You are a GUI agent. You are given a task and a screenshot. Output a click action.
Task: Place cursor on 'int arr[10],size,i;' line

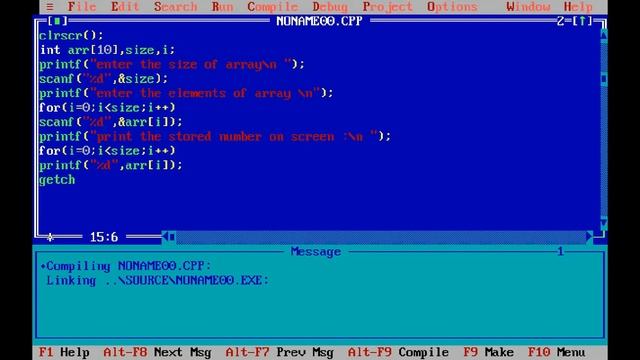pyautogui.click(x=107, y=50)
